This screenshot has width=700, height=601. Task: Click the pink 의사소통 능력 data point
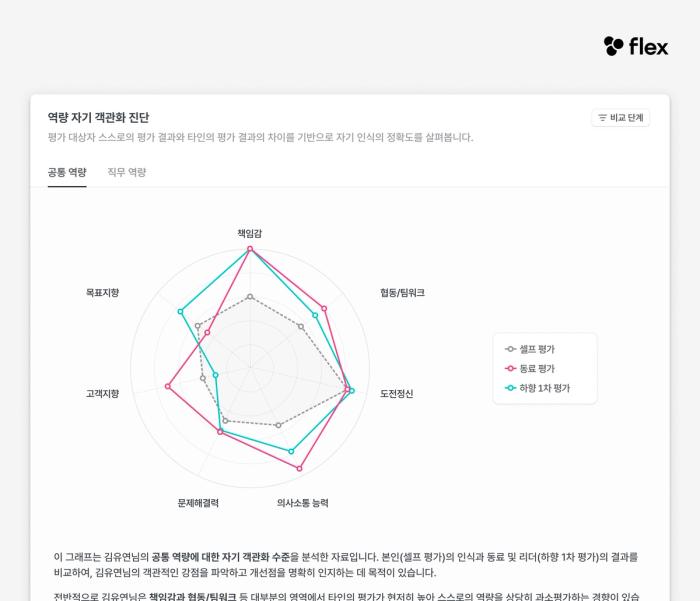[300, 468]
